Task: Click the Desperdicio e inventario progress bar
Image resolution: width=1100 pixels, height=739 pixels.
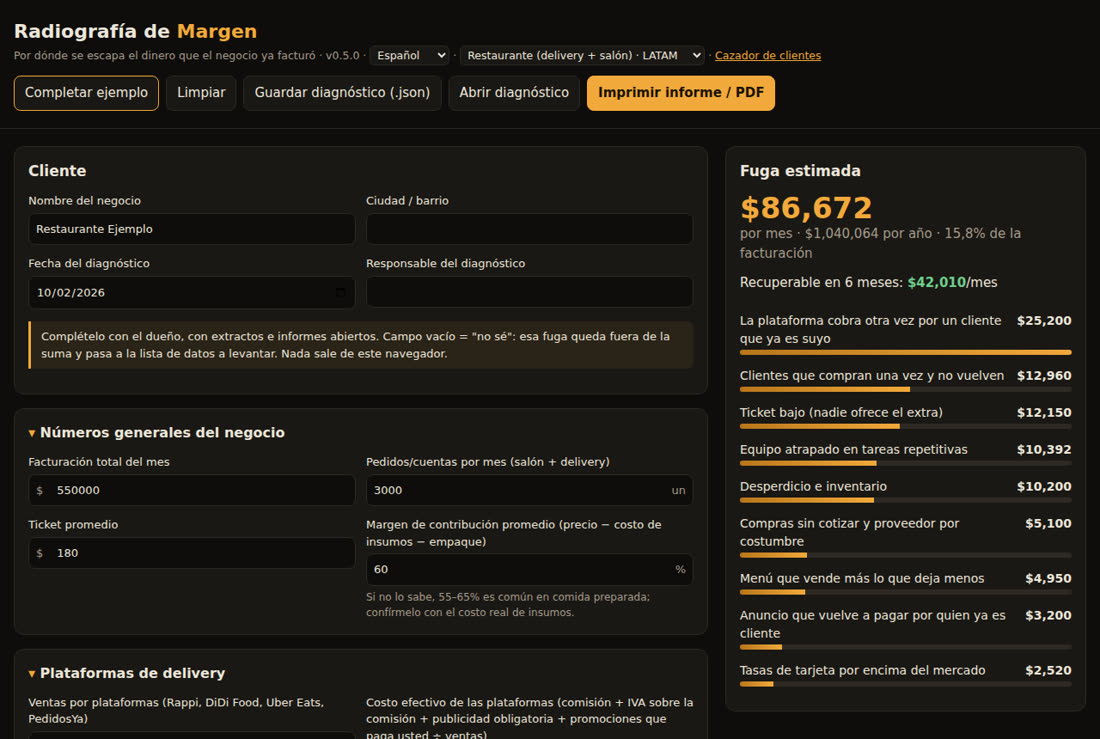Action: tap(906, 500)
